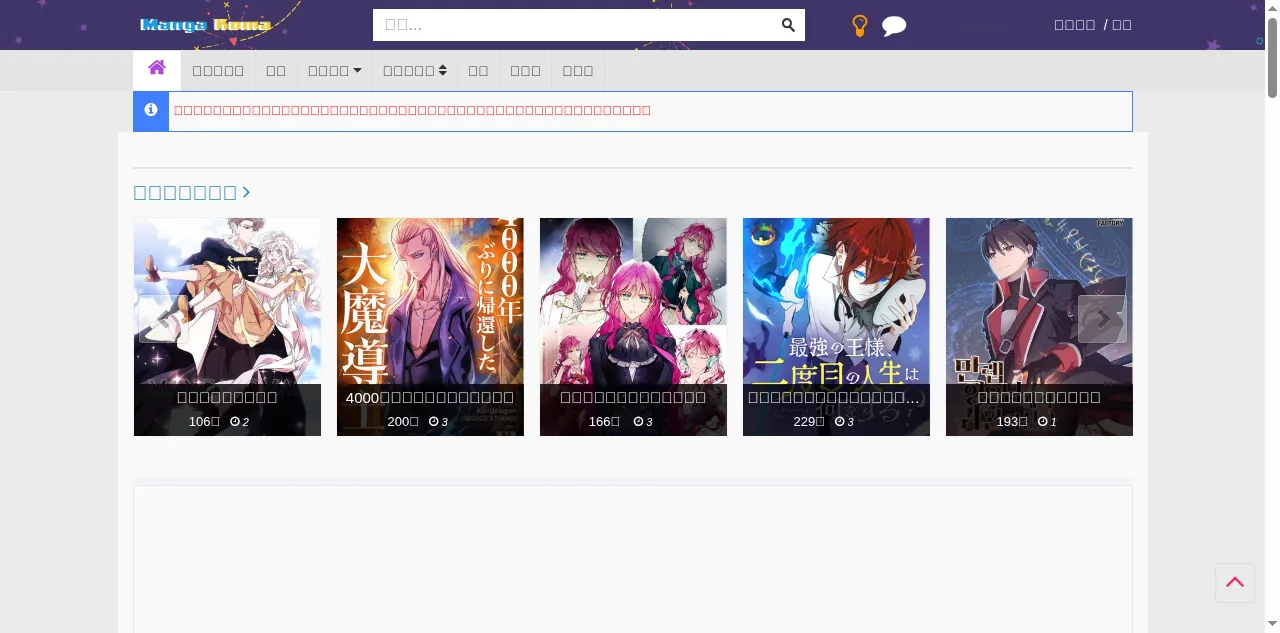Open section heading link with blue chevron
This screenshot has height=633, width=1280.
click(x=192, y=192)
